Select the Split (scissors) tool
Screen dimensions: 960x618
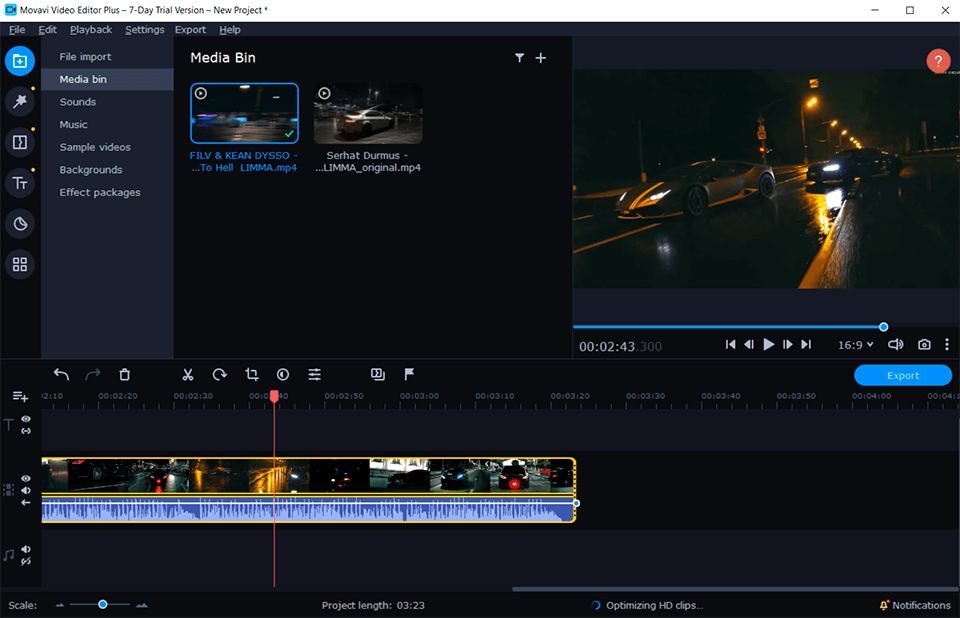tap(187, 374)
